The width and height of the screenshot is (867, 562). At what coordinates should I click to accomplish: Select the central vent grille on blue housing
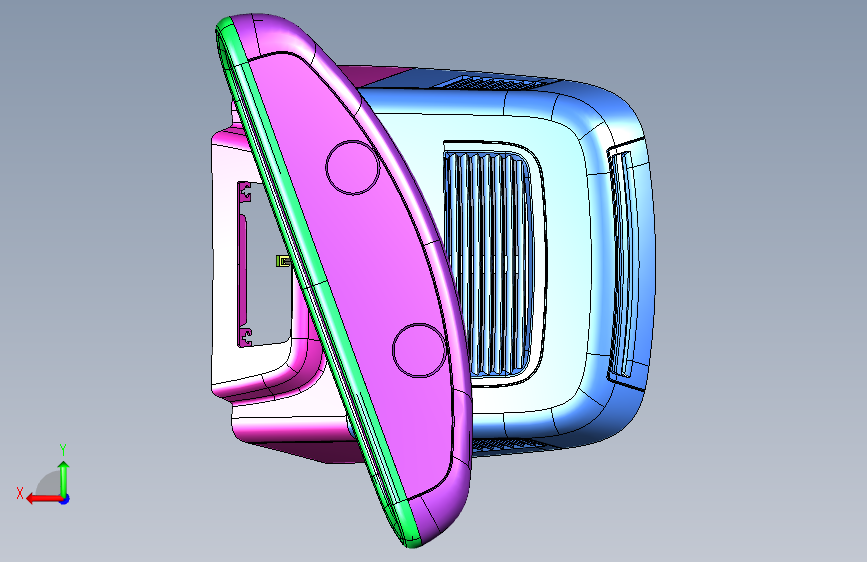488,264
